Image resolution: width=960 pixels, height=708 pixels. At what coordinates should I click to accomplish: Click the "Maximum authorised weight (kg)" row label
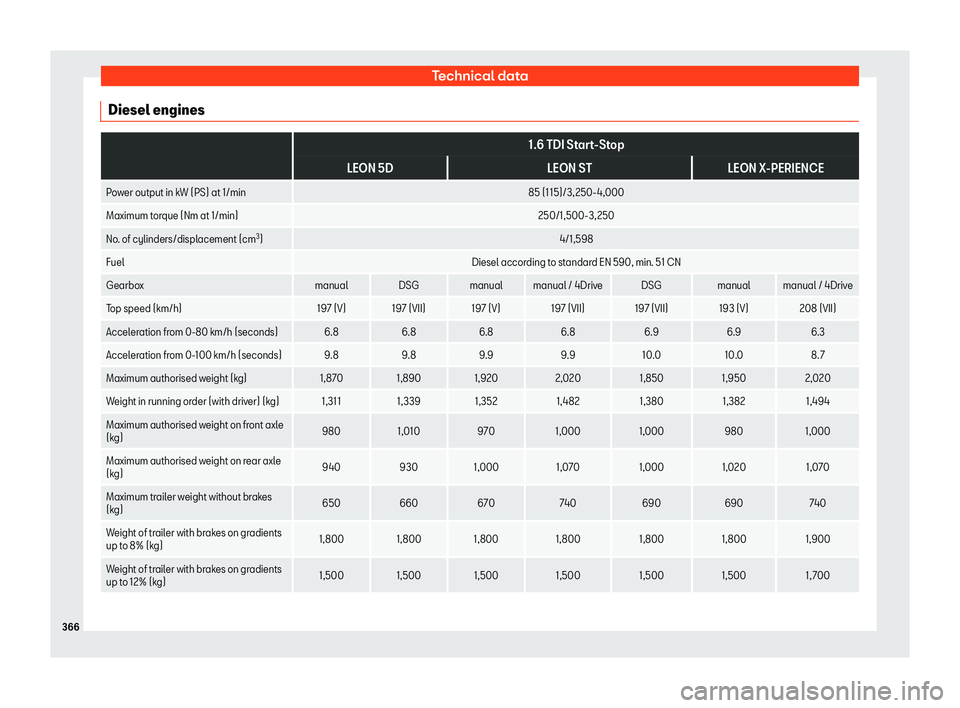click(176, 378)
